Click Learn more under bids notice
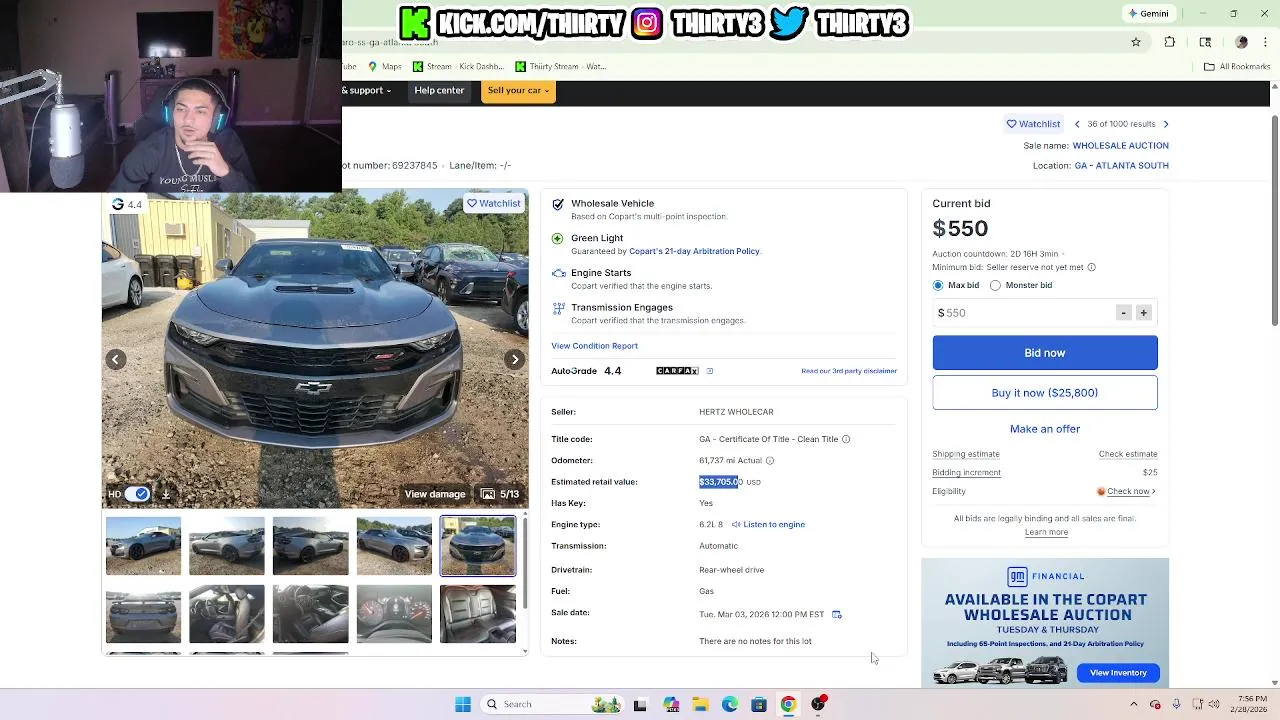 (1046, 532)
